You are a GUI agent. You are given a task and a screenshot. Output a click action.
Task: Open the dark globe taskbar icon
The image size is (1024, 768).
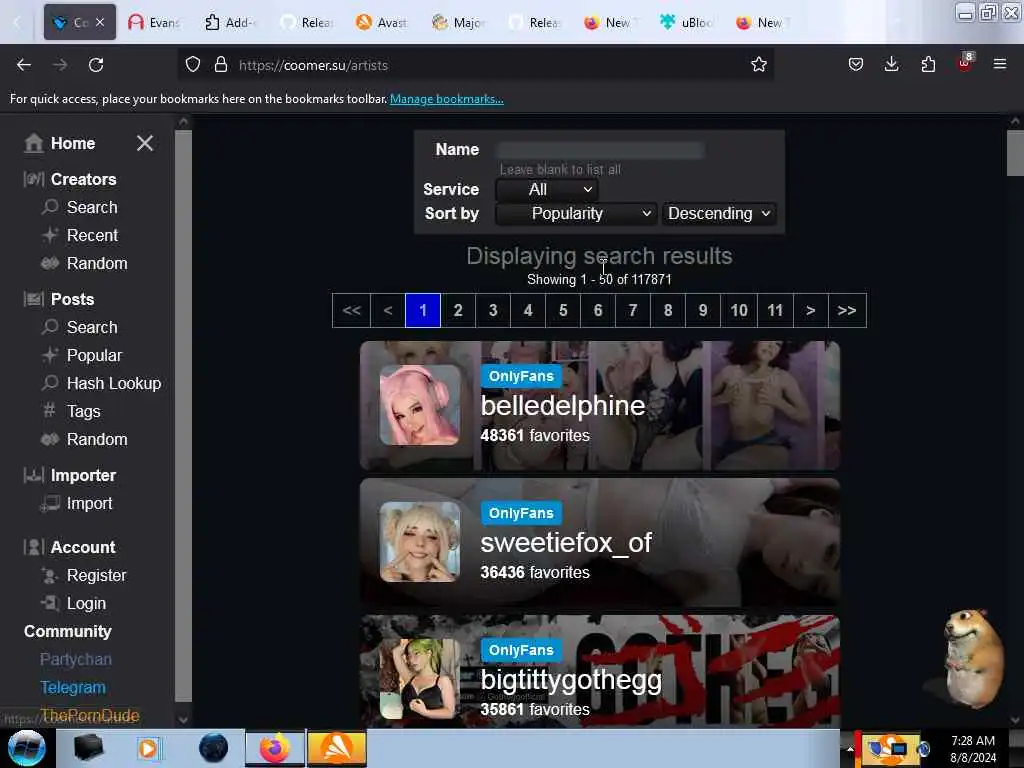click(x=214, y=748)
